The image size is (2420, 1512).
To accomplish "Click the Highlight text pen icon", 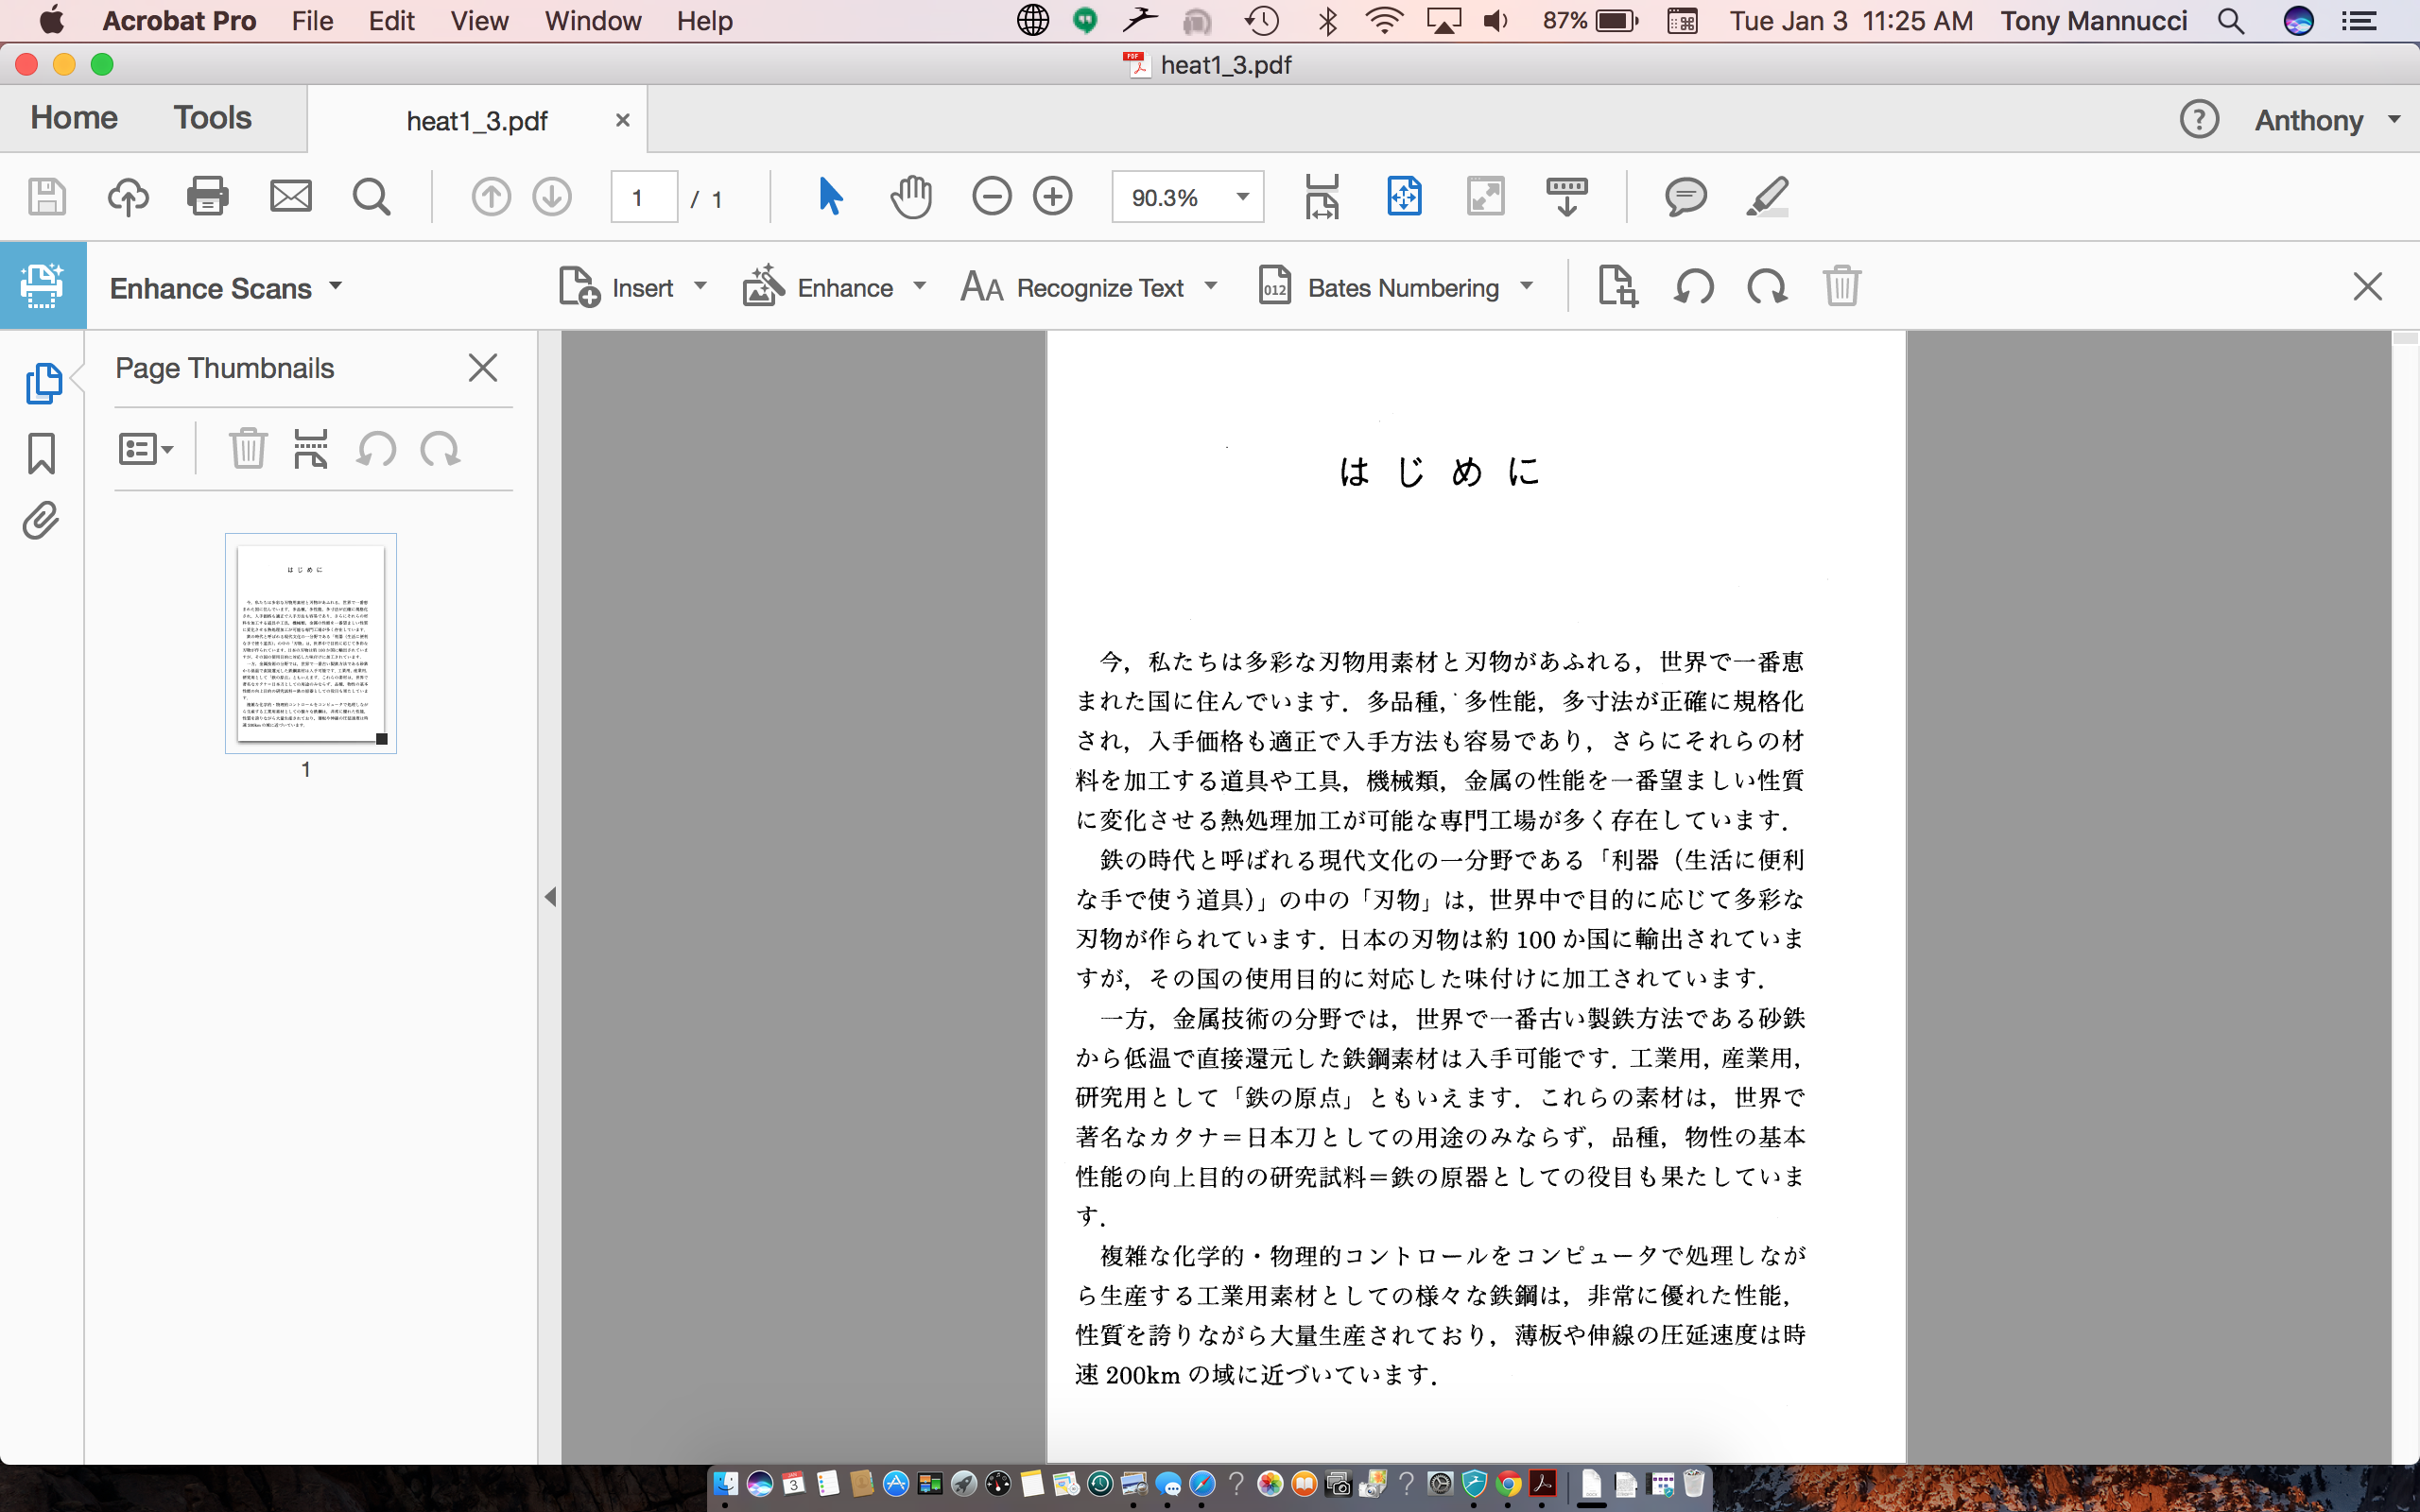I will [x=1767, y=197].
